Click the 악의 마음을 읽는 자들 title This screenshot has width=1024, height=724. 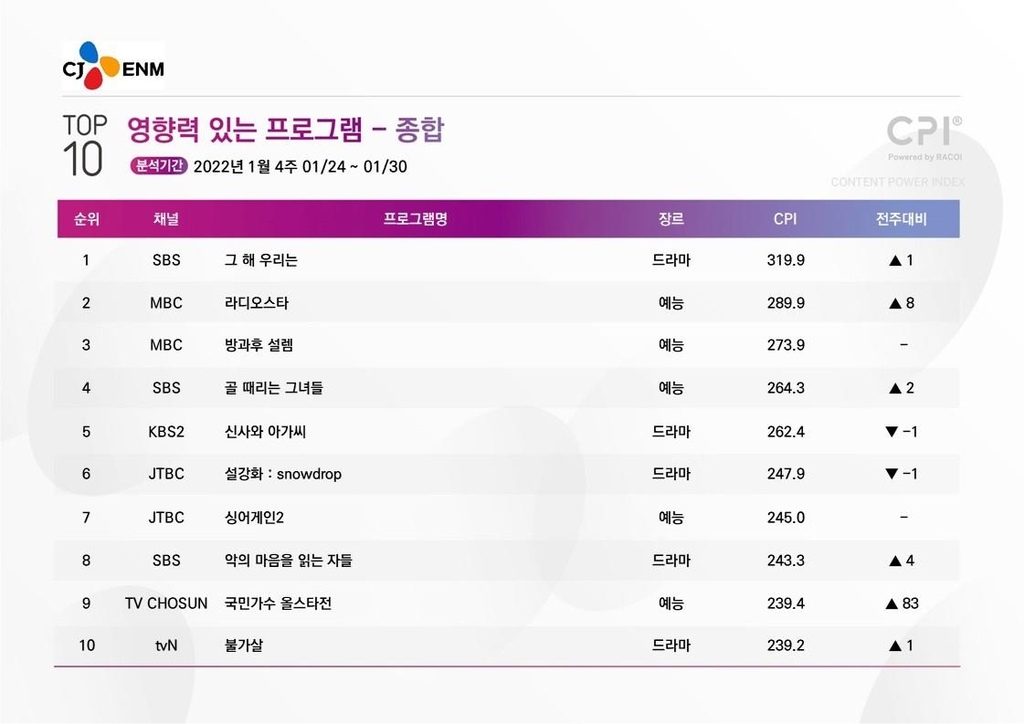(288, 561)
